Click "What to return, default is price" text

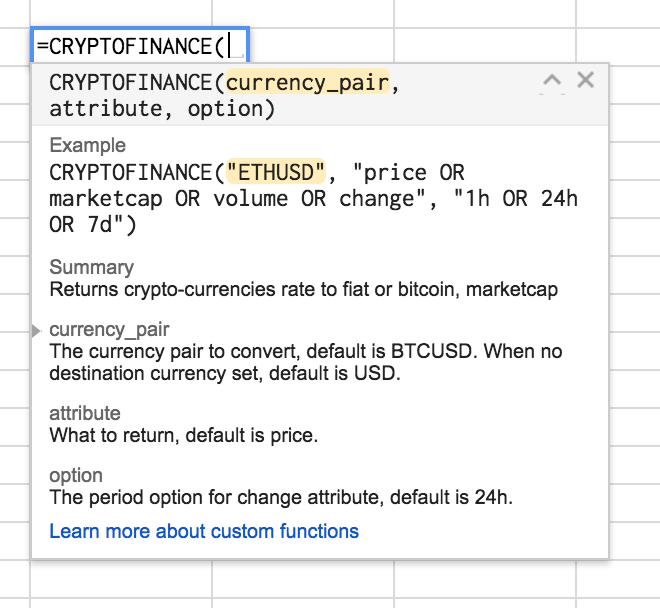click(x=183, y=435)
